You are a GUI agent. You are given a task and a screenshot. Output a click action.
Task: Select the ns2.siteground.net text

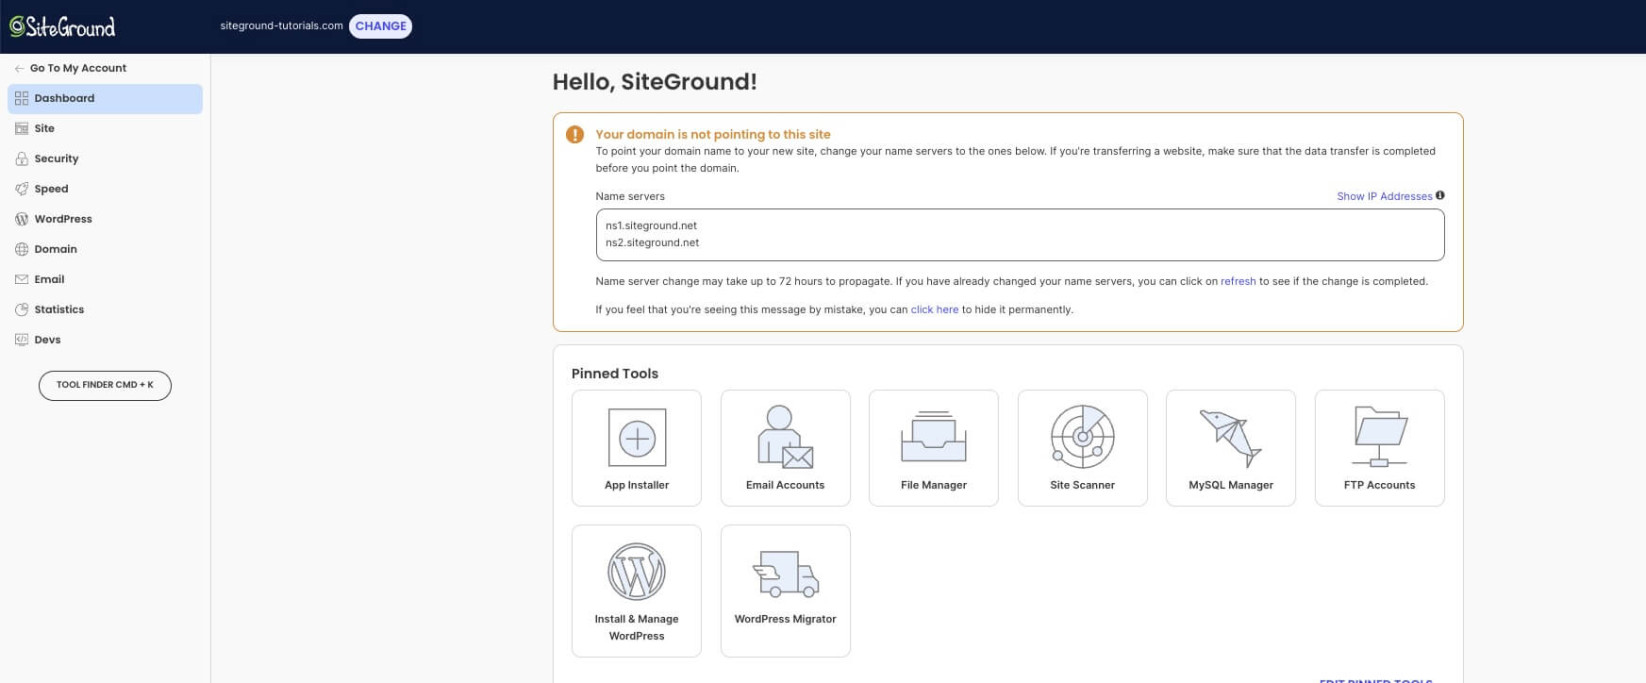pos(652,243)
